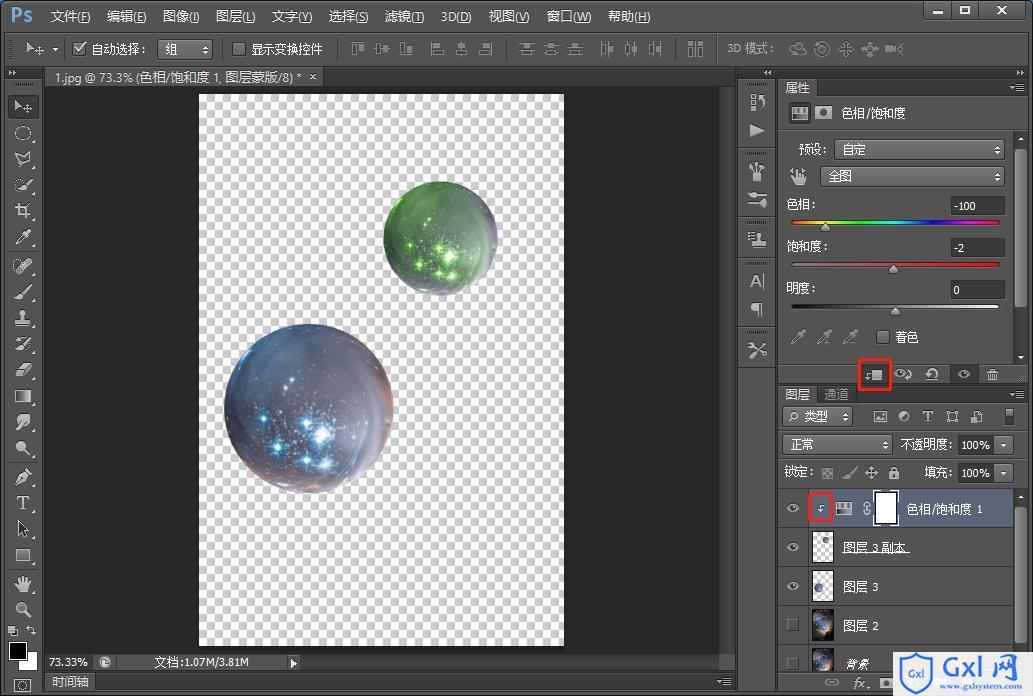Select the Move tool in toolbox
This screenshot has width=1033, height=696.
(x=23, y=106)
